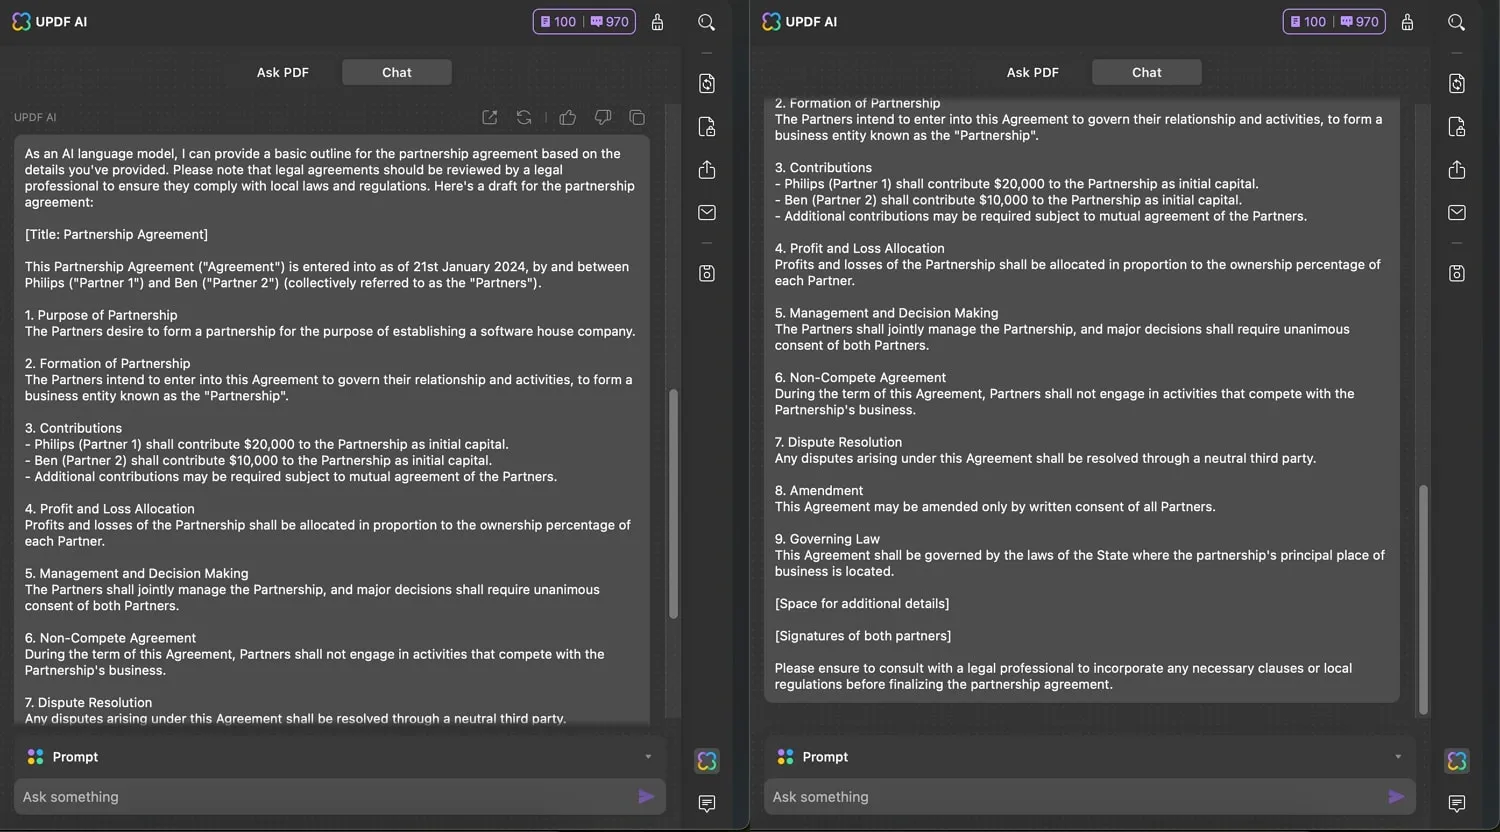Select the Chat tab on the right panel
This screenshot has width=1500, height=832.
(1146, 72)
